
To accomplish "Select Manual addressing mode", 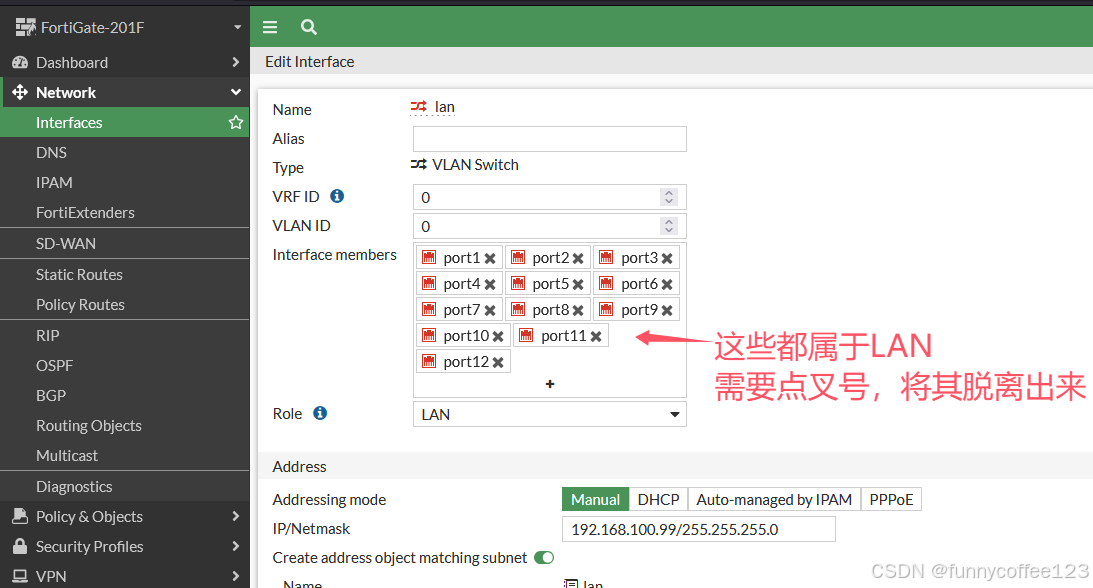I will 595,500.
